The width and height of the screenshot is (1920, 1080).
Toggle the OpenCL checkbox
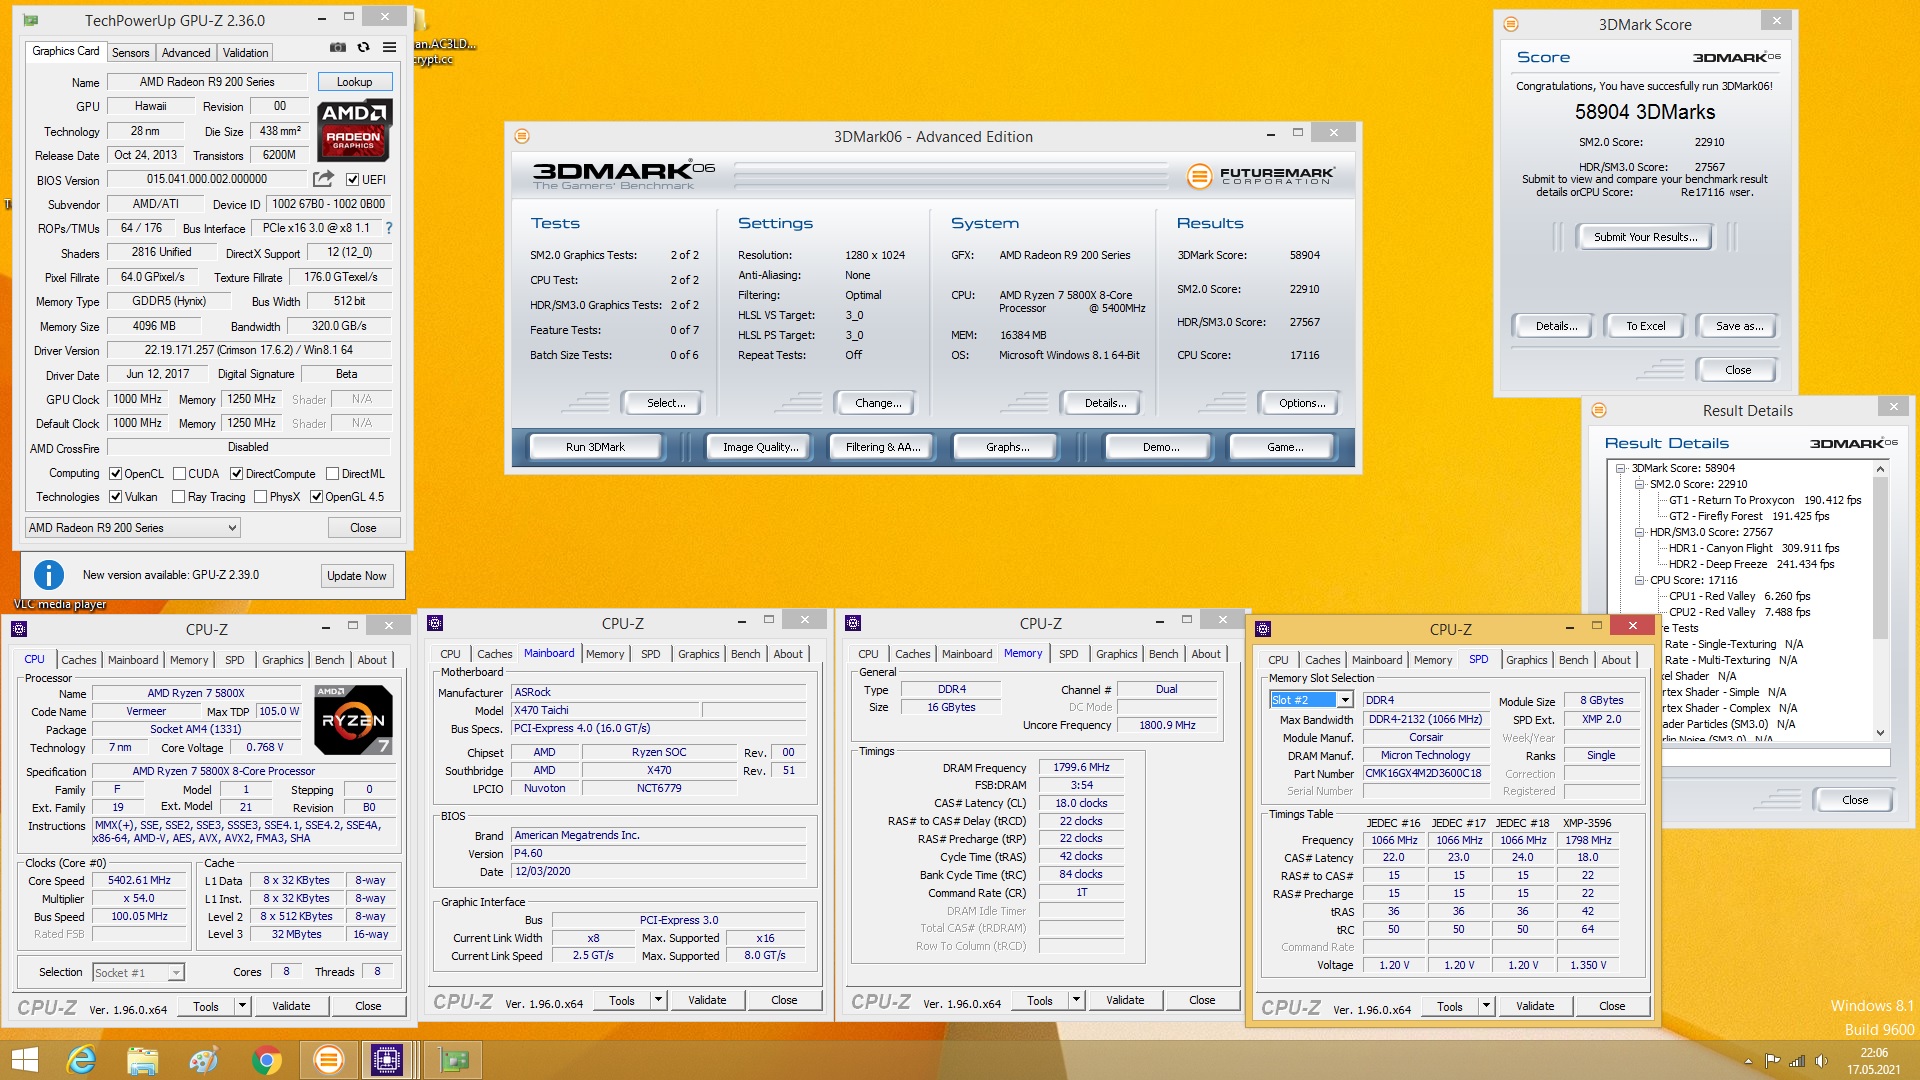click(x=115, y=474)
